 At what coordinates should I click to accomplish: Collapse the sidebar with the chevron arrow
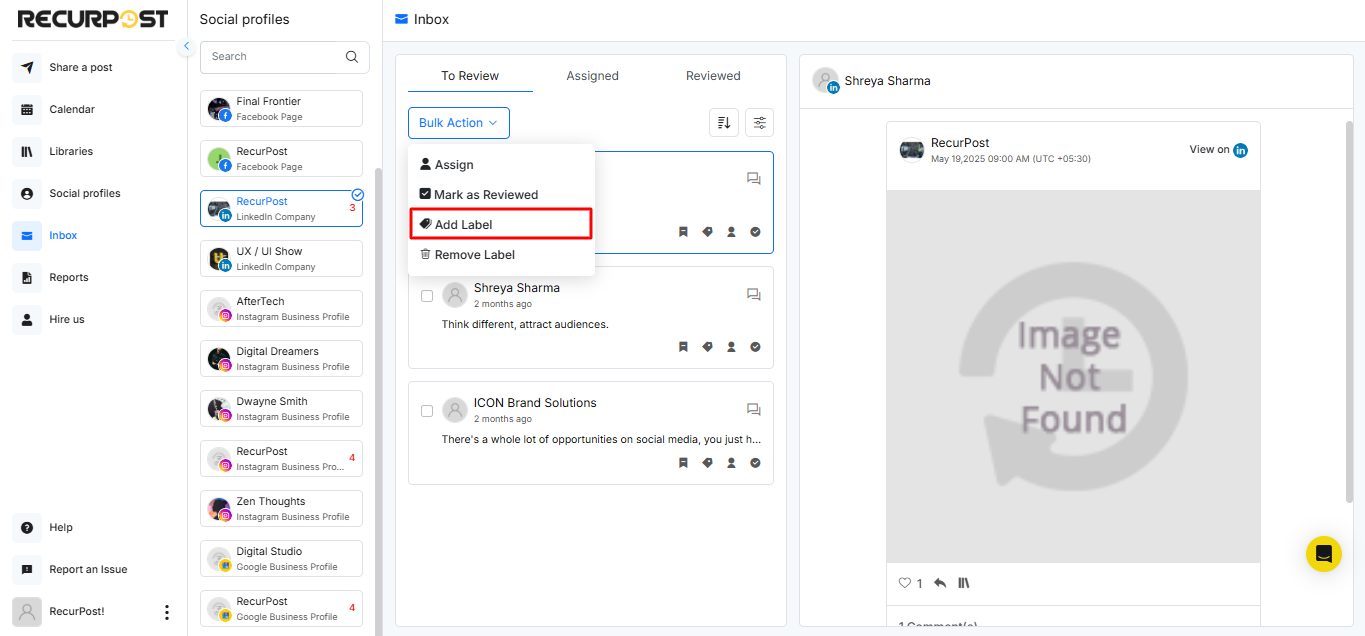click(186, 46)
